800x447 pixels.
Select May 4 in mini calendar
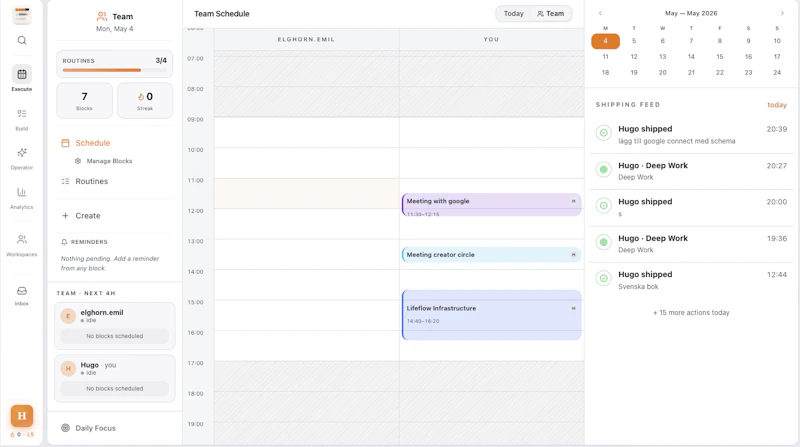605,41
